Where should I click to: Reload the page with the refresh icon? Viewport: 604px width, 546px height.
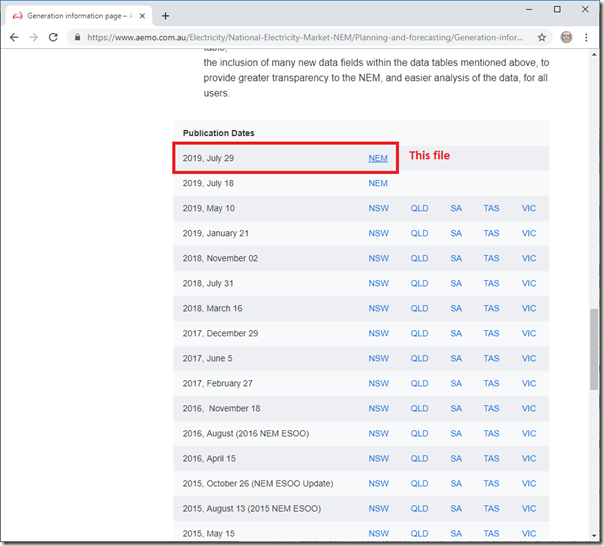tap(53, 37)
